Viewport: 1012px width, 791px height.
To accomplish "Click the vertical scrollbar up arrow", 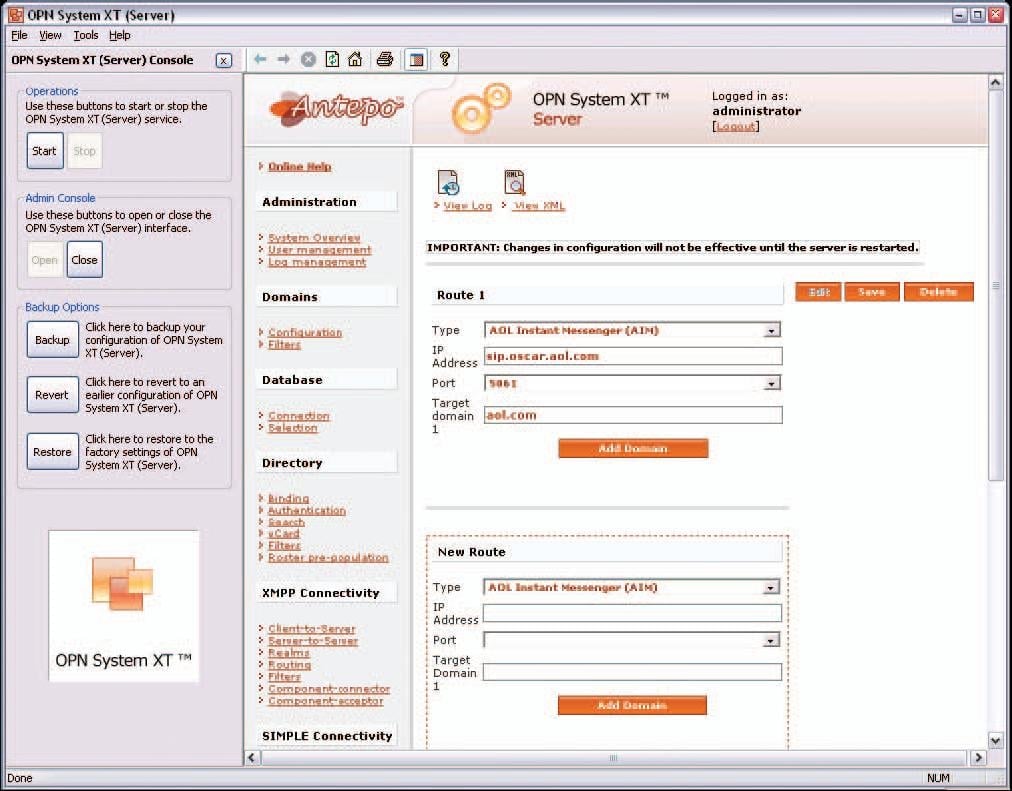I will click(x=995, y=83).
